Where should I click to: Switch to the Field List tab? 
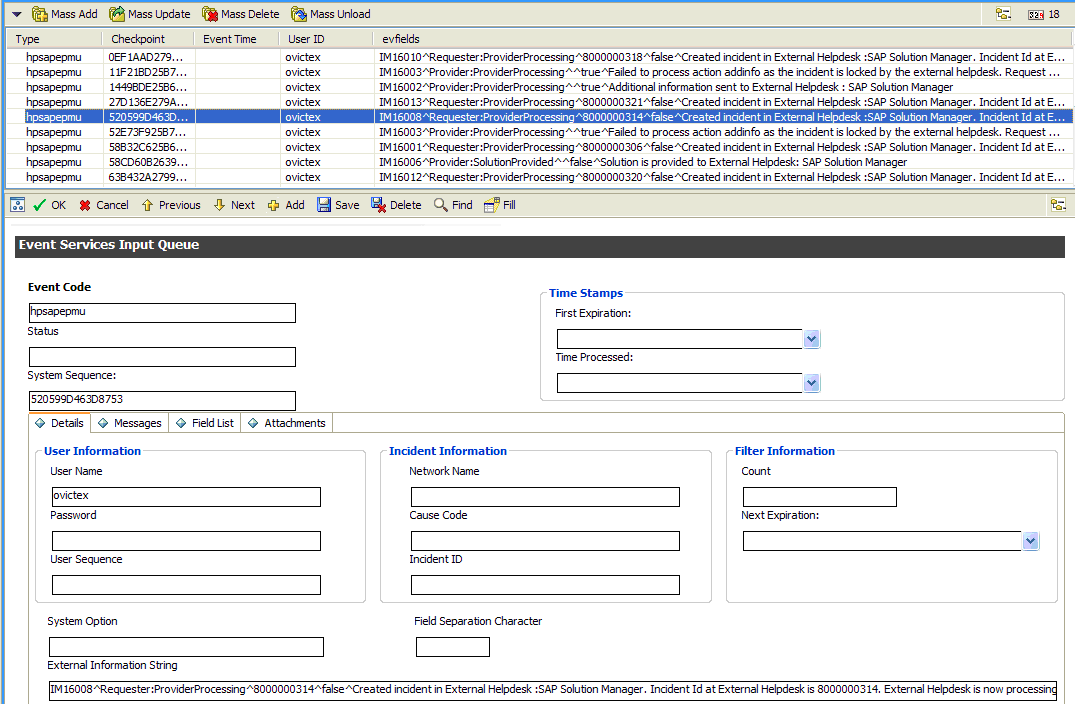coord(205,423)
